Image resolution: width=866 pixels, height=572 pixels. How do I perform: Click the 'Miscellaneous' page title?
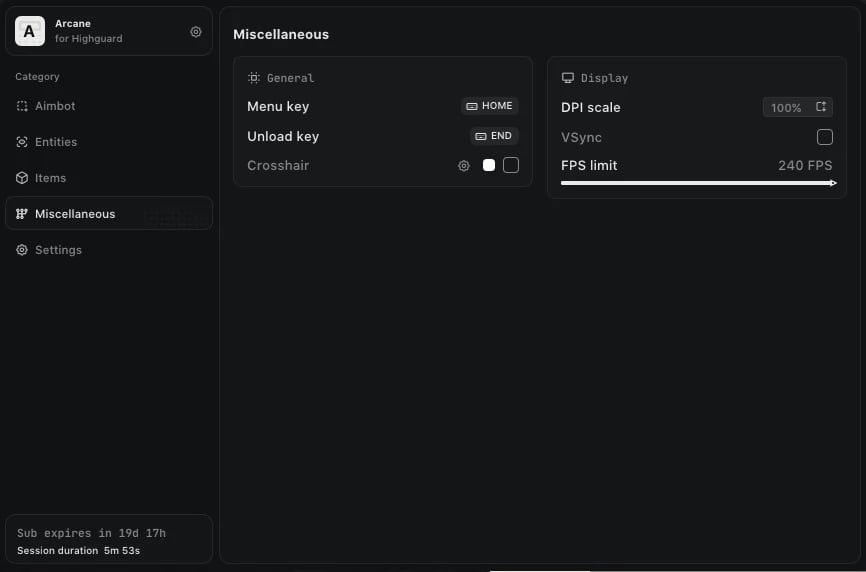tap(281, 34)
